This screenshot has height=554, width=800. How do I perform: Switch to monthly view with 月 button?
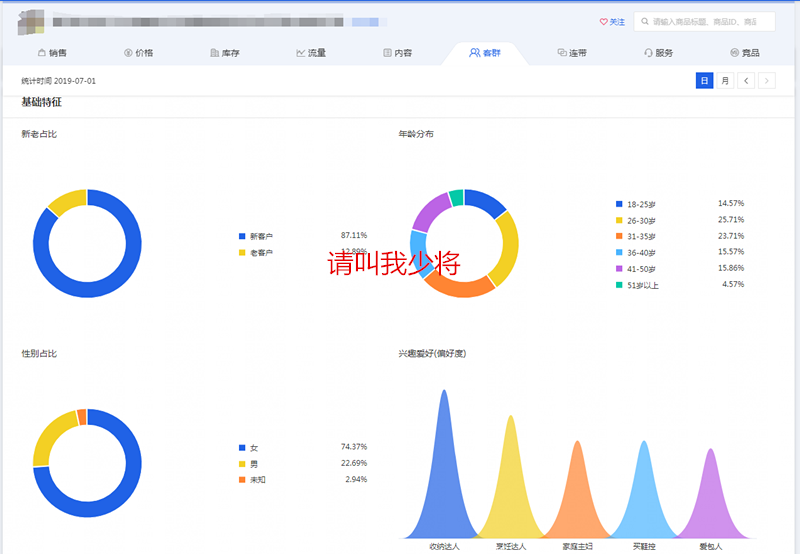pos(725,80)
